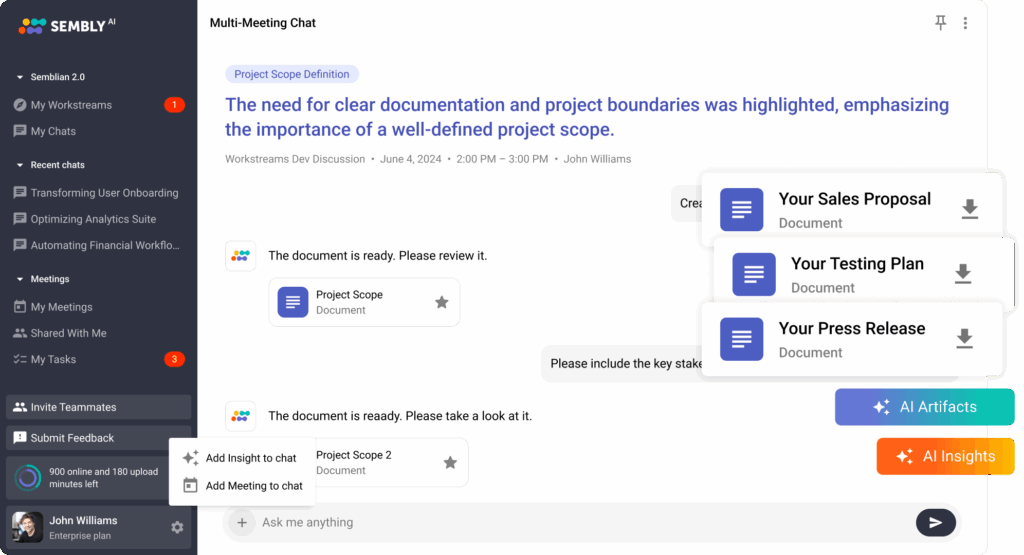Click the Your Testing Plan title
1024x555 pixels.
pyautogui.click(x=857, y=264)
